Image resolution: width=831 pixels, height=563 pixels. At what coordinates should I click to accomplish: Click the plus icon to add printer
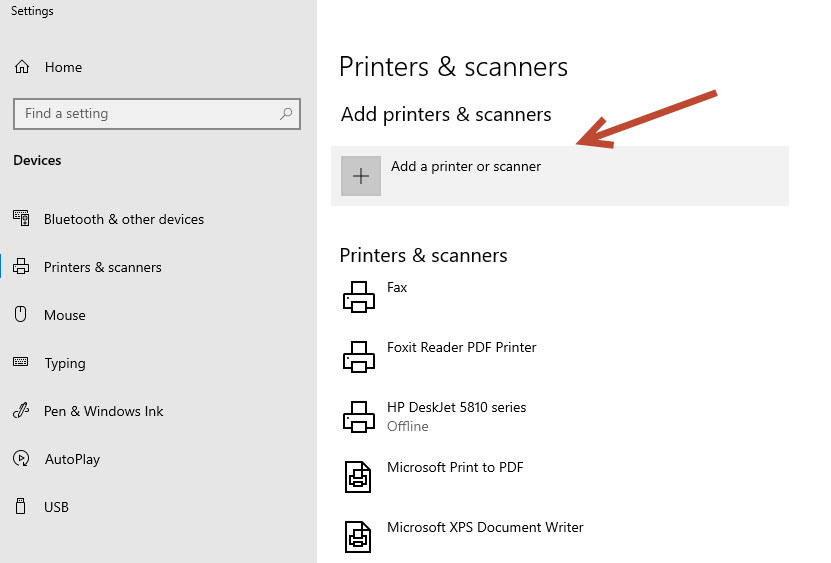pos(361,176)
